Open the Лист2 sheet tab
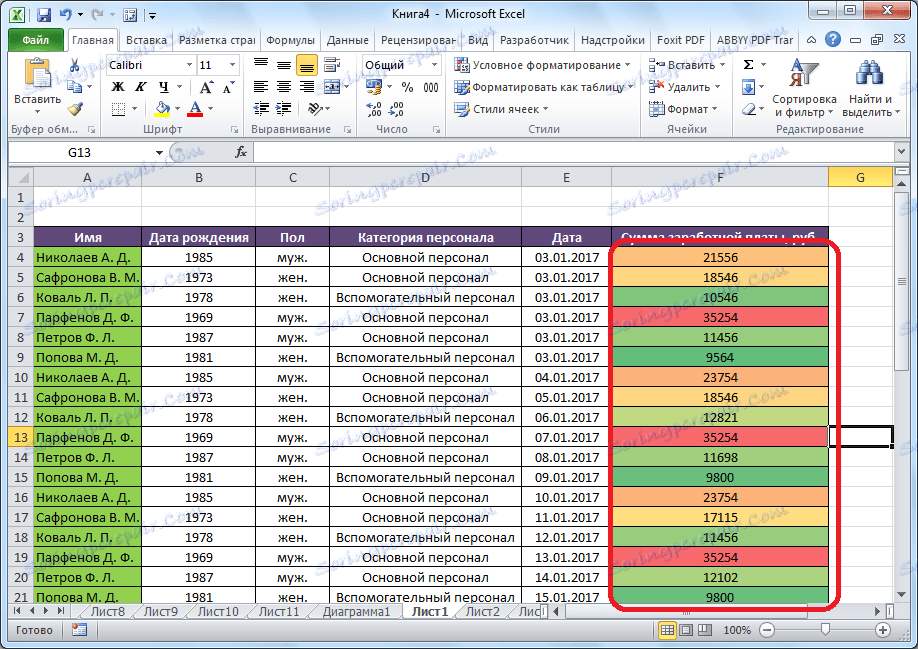Viewport: 918px width, 649px height. pos(482,611)
